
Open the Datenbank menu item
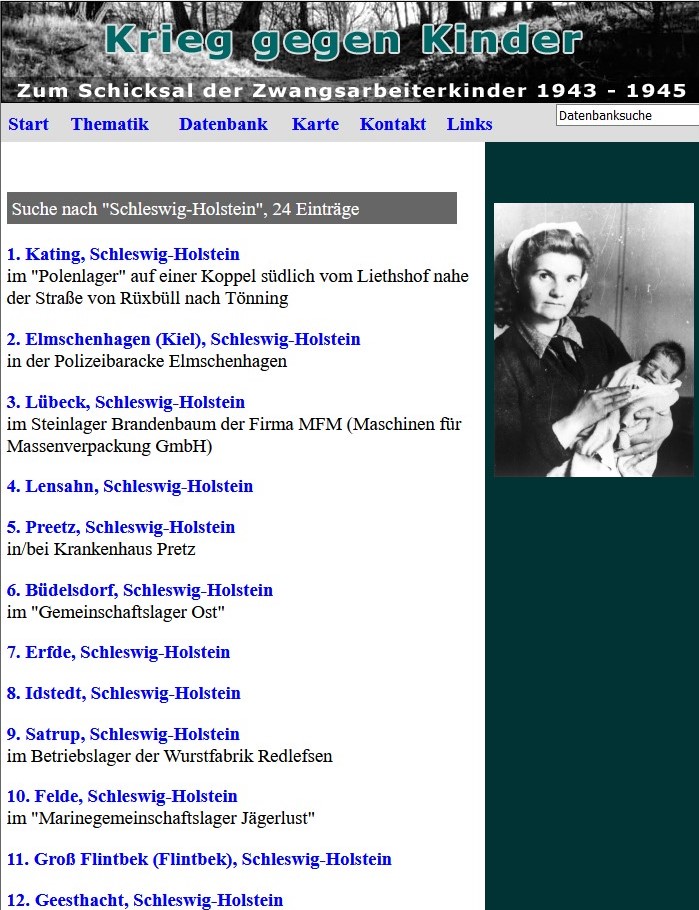tap(223, 124)
